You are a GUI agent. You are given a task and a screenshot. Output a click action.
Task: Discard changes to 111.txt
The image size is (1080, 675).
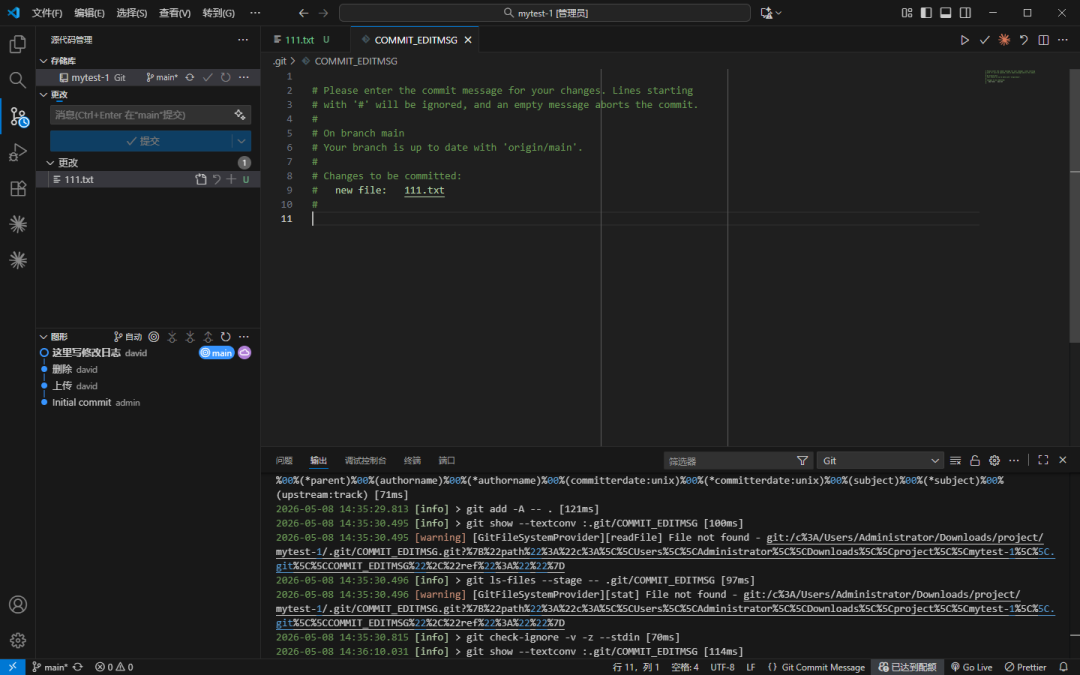[x=216, y=179]
